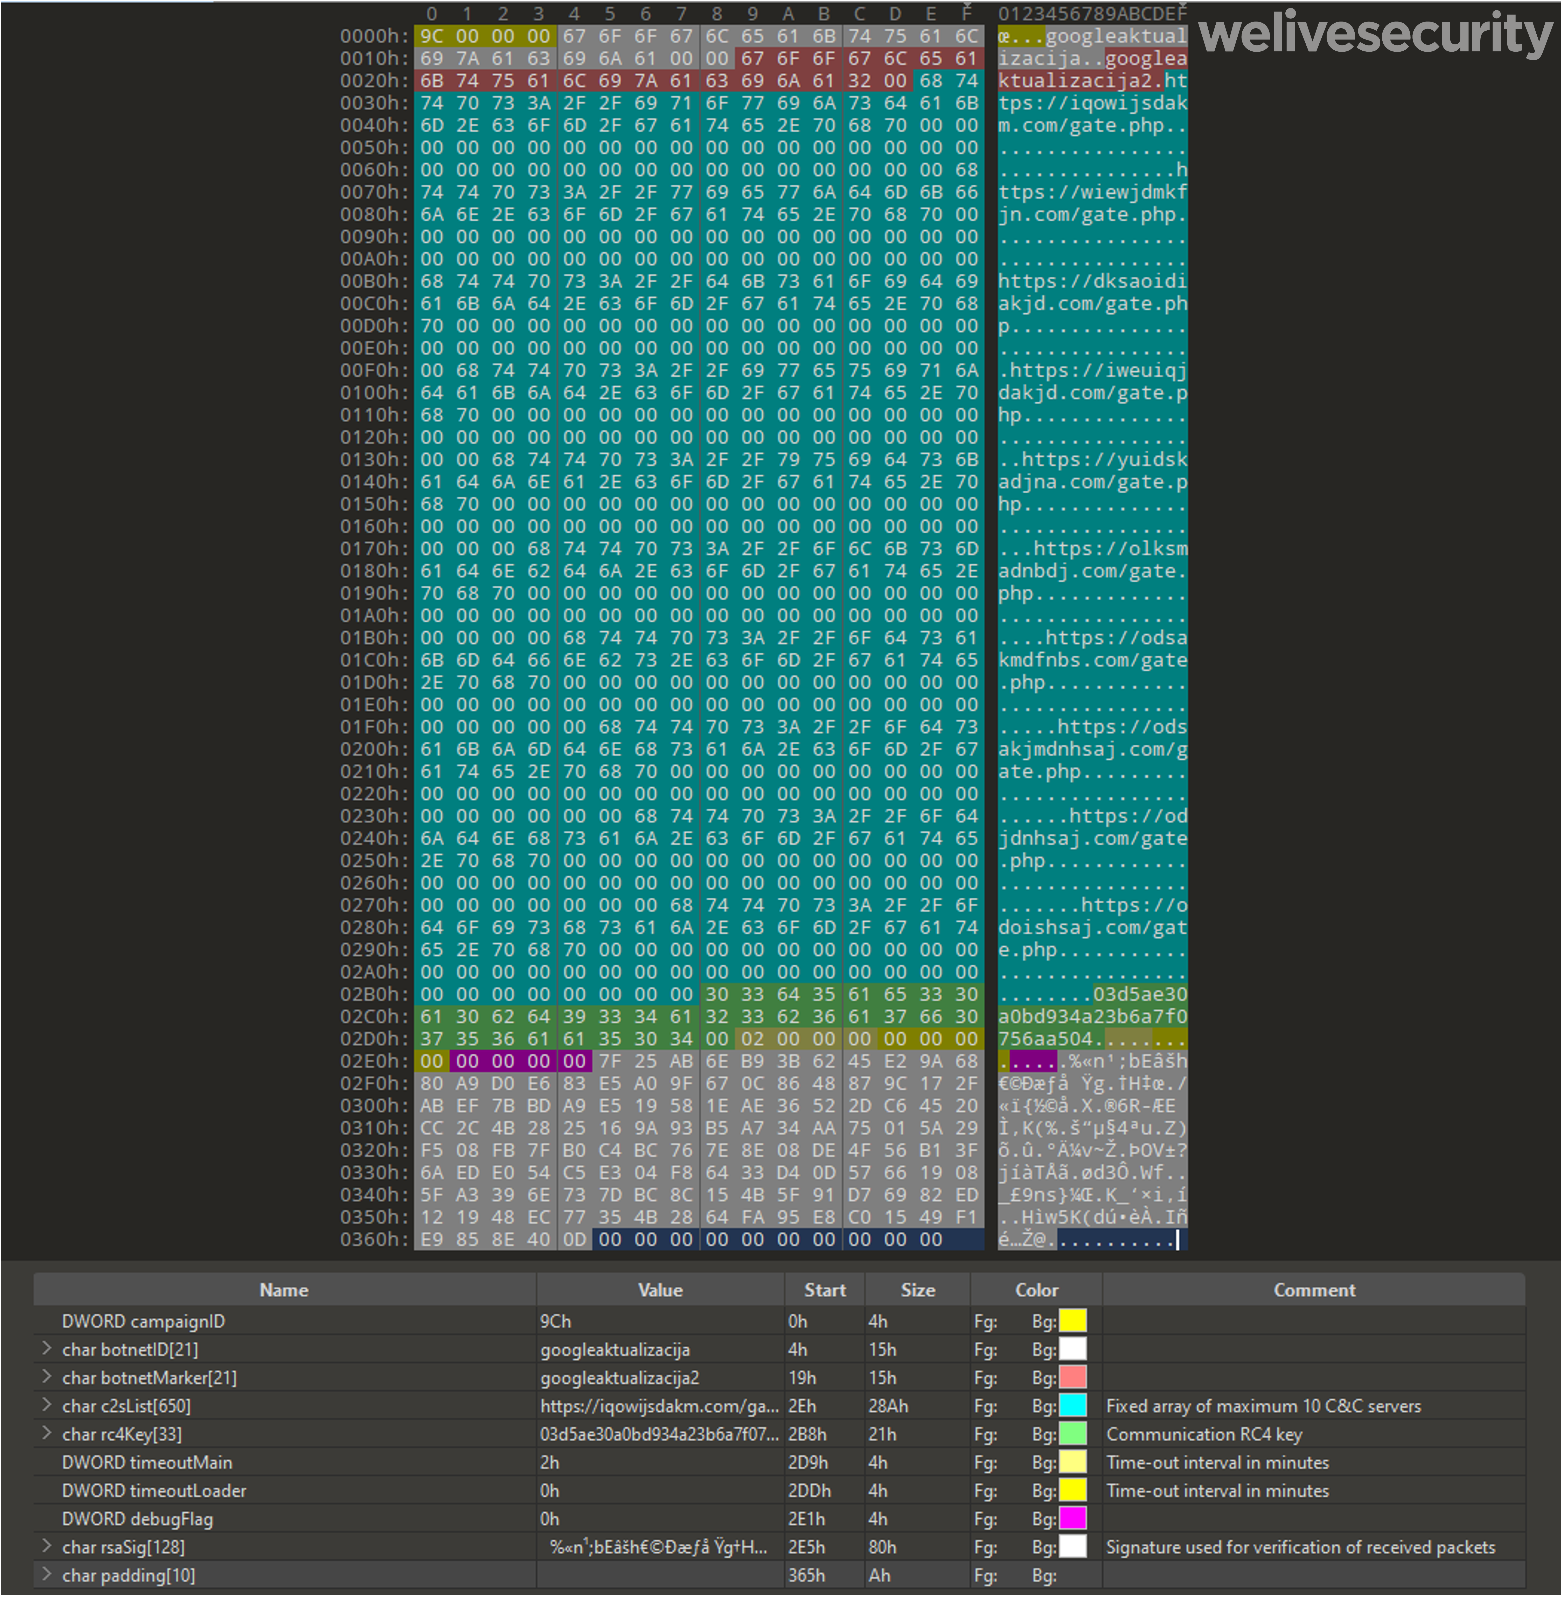Click the Comment column header
The height and width of the screenshot is (1598, 1563).
(1314, 1290)
